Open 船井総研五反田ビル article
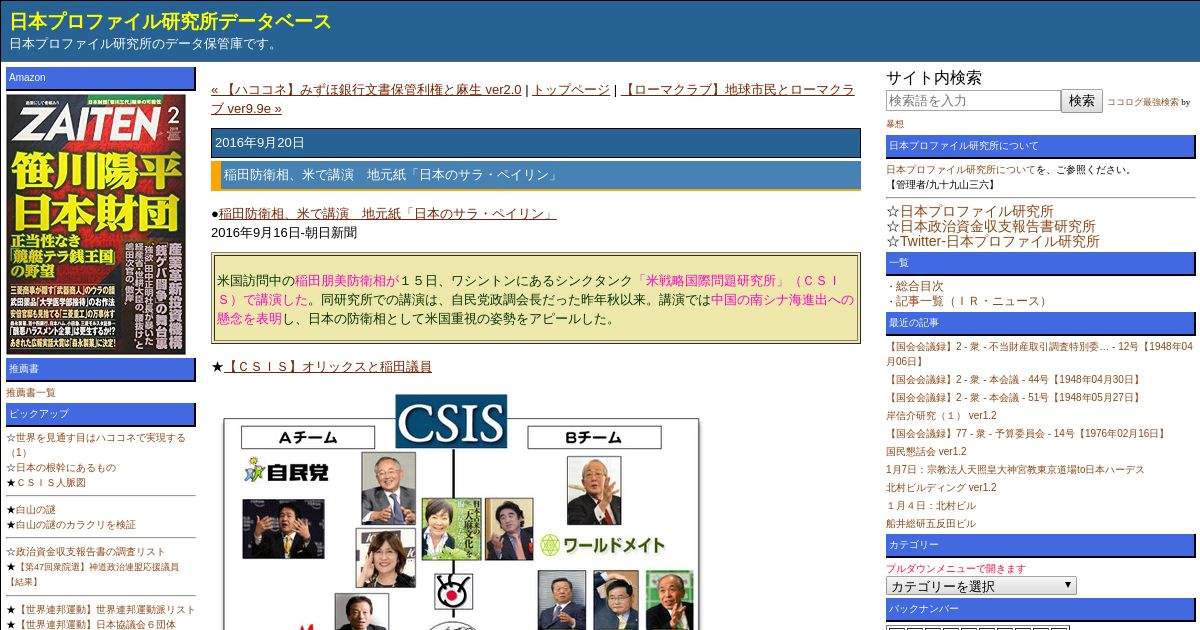The image size is (1200, 630). point(931,524)
